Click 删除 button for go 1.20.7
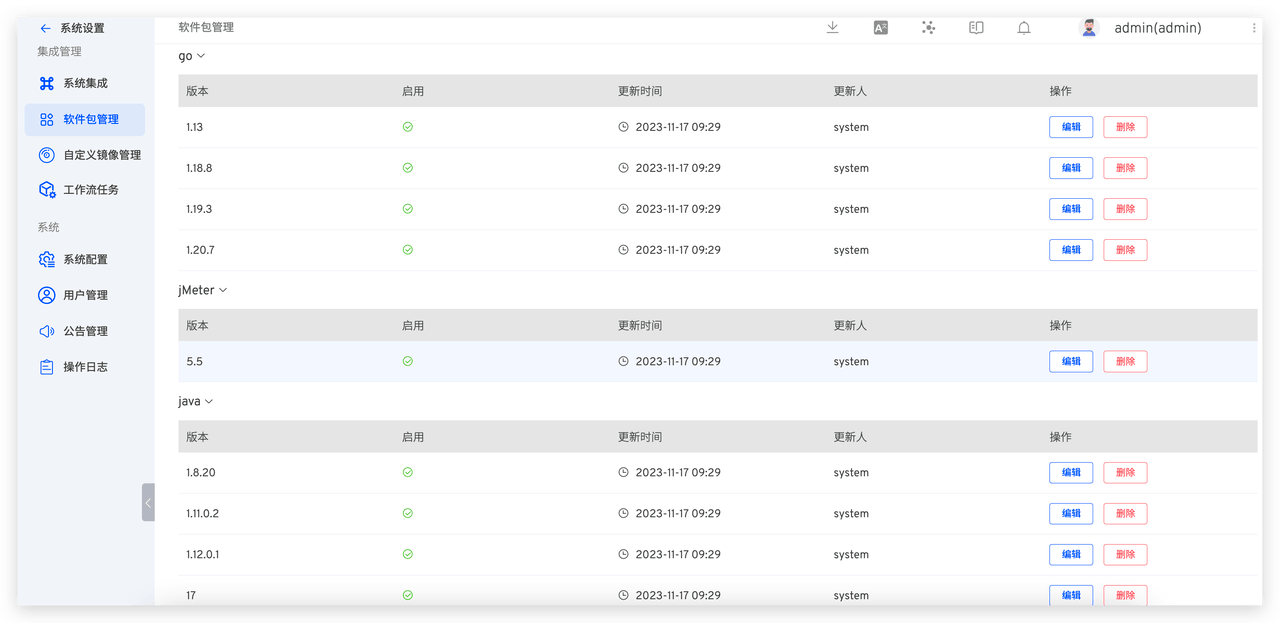Screen dimensions: 1280x623 pyautogui.click(x=1125, y=250)
